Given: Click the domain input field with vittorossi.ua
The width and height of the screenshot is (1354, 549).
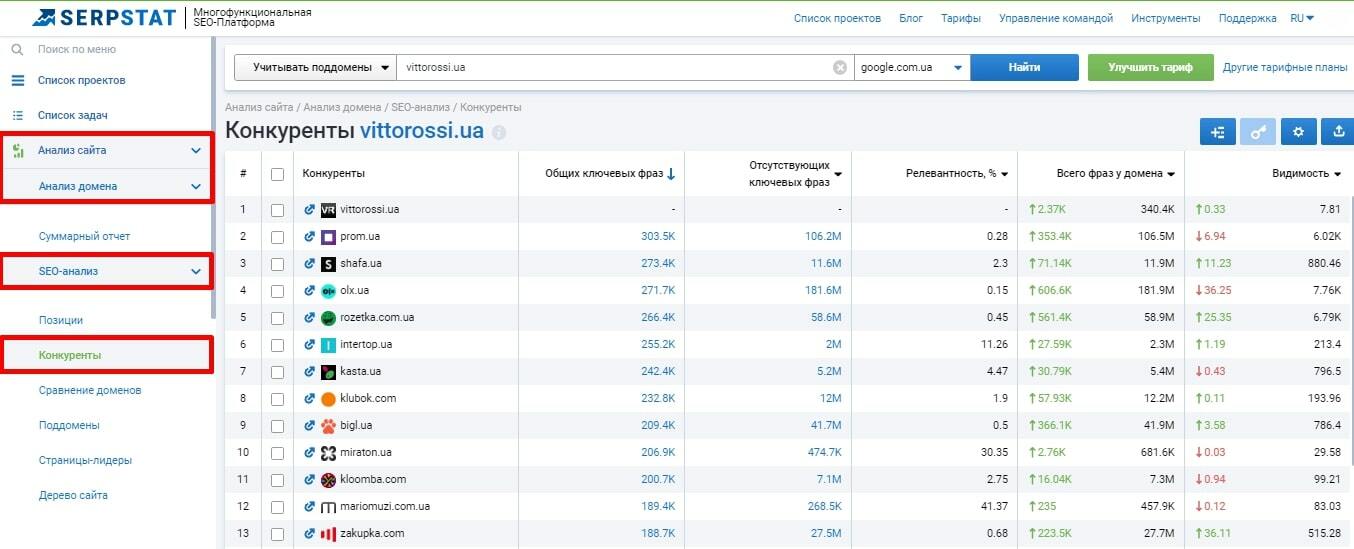Looking at the screenshot, I should [610, 68].
